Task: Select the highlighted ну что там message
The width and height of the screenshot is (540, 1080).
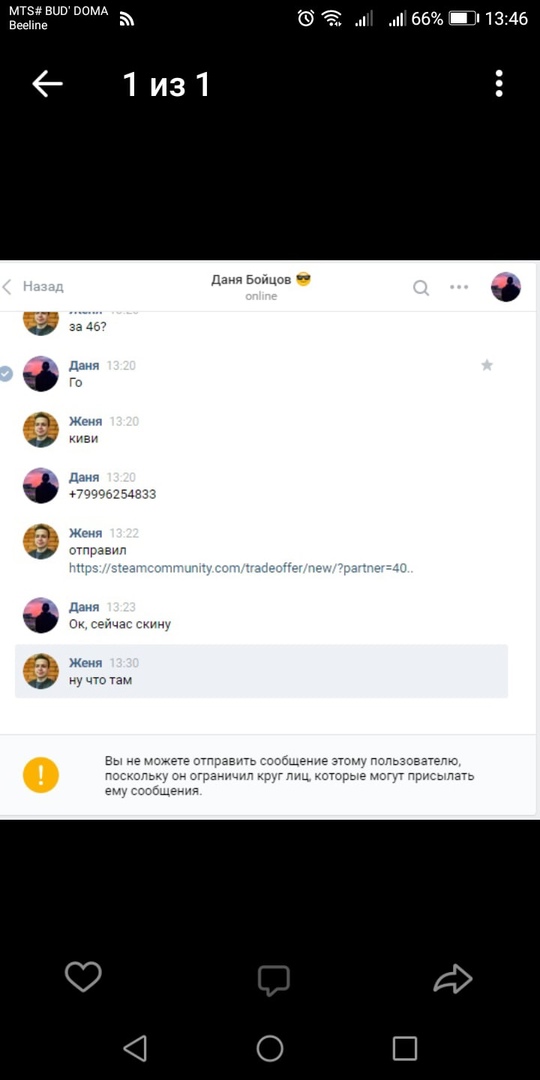Action: pyautogui.click(x=262, y=672)
